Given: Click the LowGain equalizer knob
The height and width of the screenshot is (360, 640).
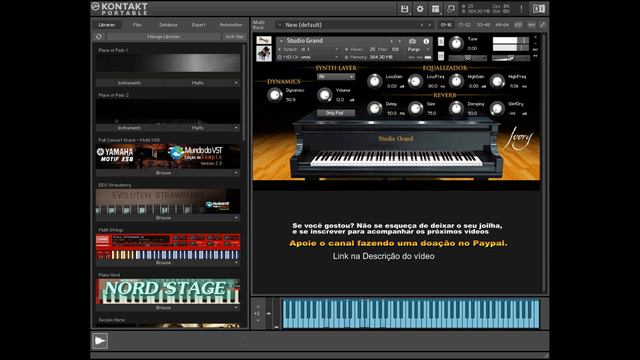Looking at the screenshot, I should pyautogui.click(x=374, y=81).
